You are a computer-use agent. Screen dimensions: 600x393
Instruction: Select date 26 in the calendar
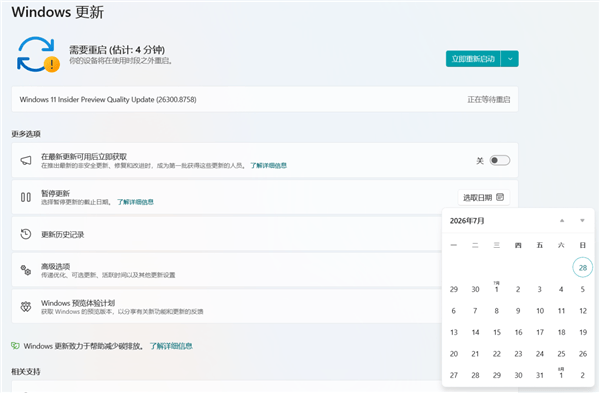[582, 354]
